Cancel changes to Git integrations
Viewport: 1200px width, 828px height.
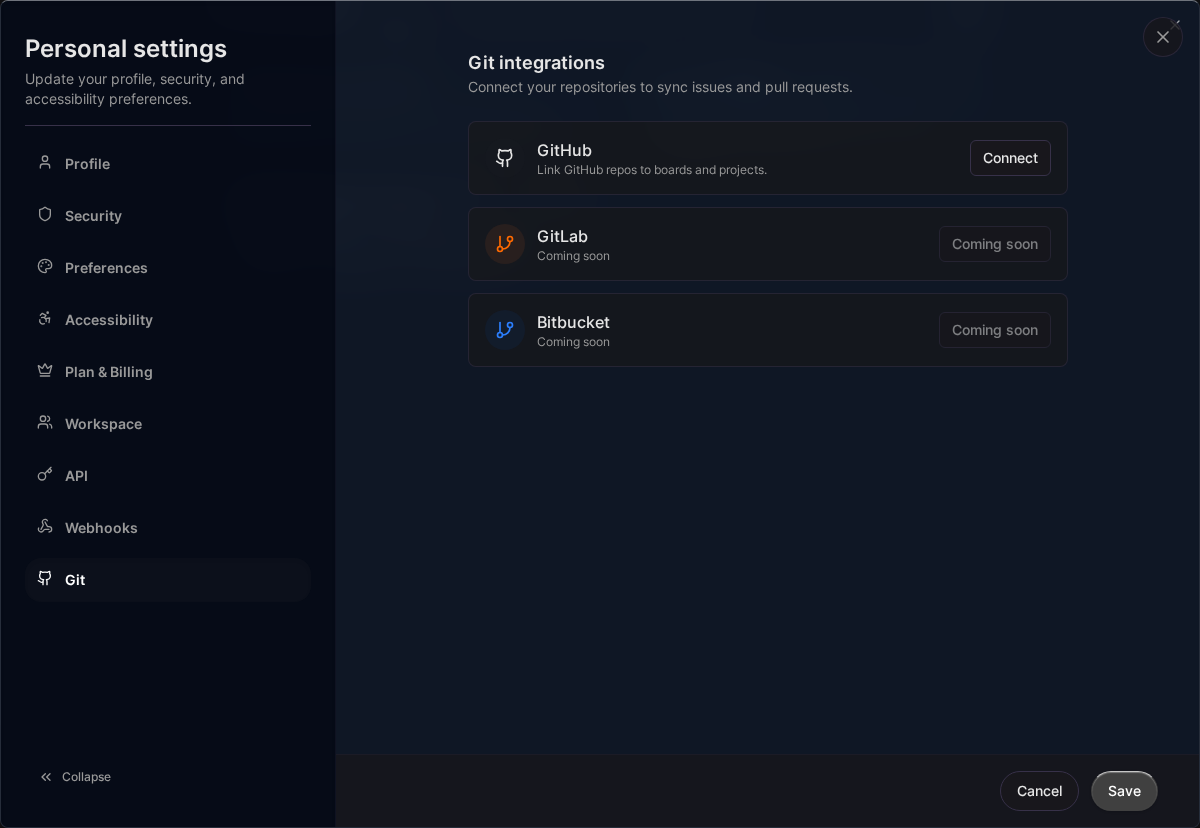coord(1039,790)
